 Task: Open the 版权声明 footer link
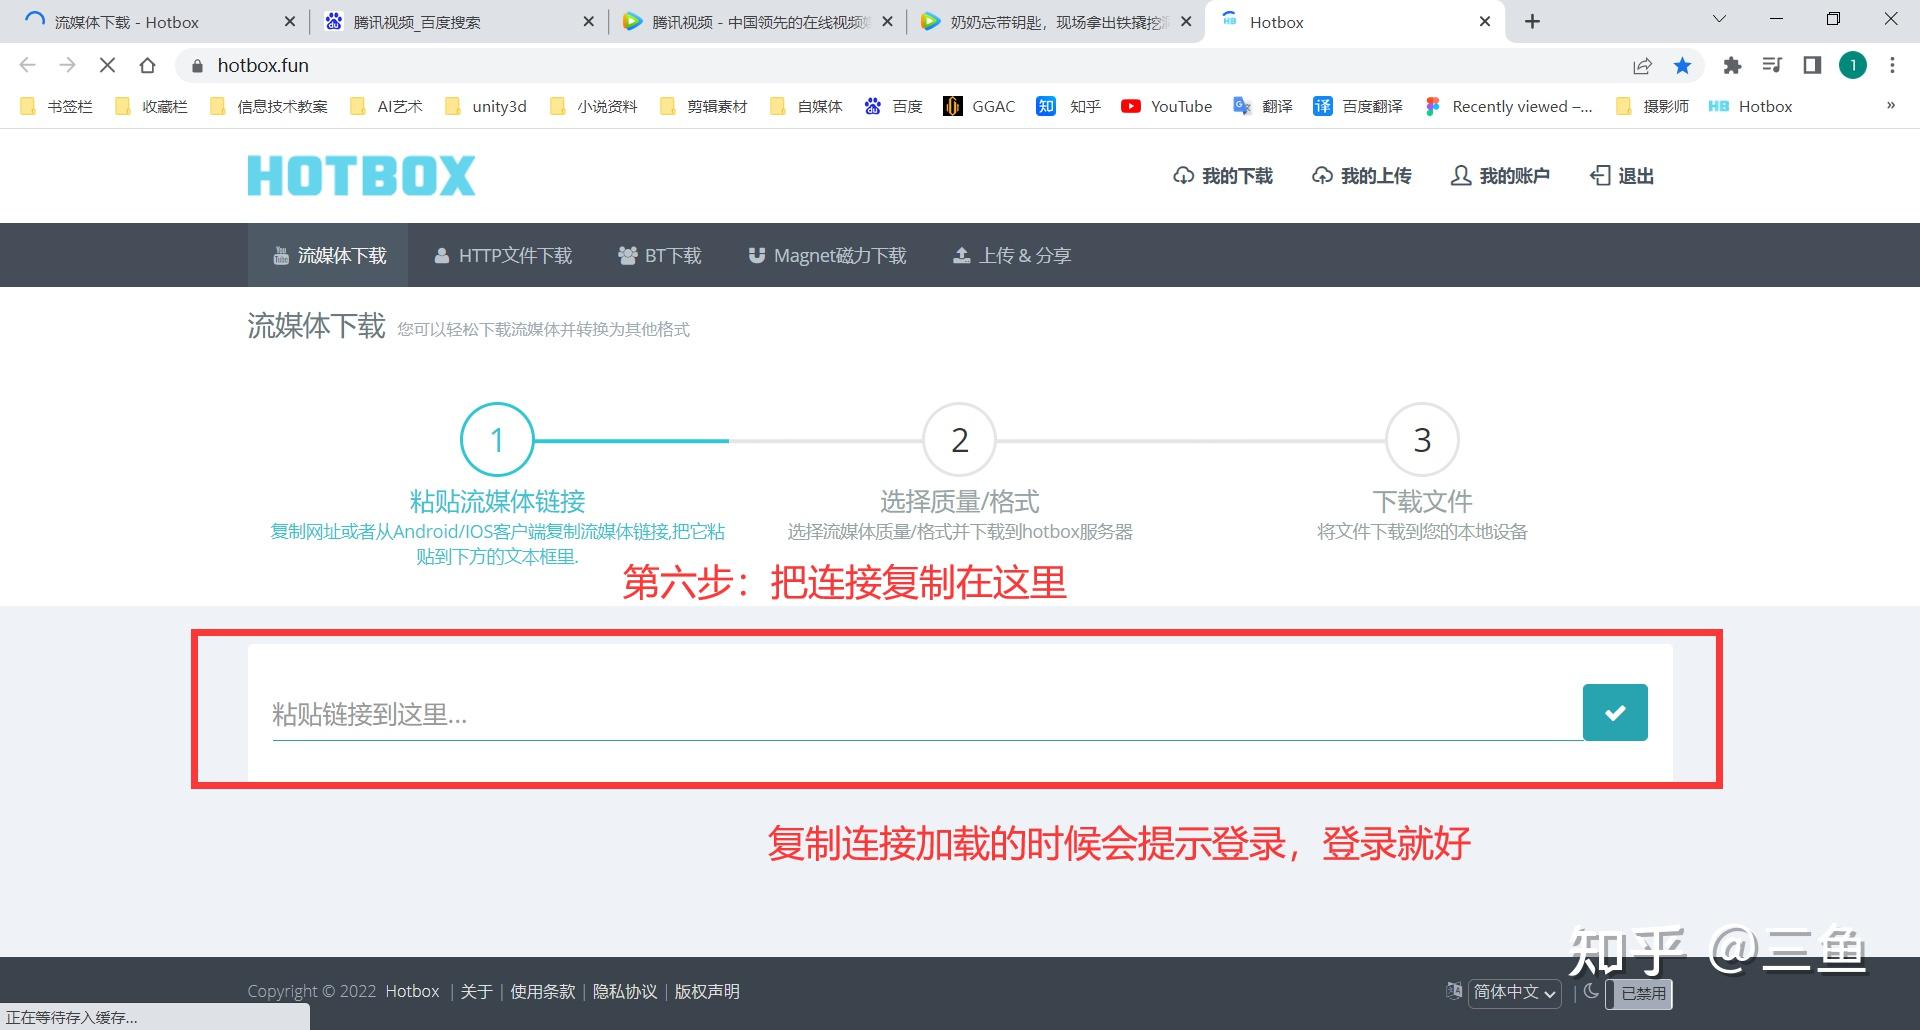707,991
